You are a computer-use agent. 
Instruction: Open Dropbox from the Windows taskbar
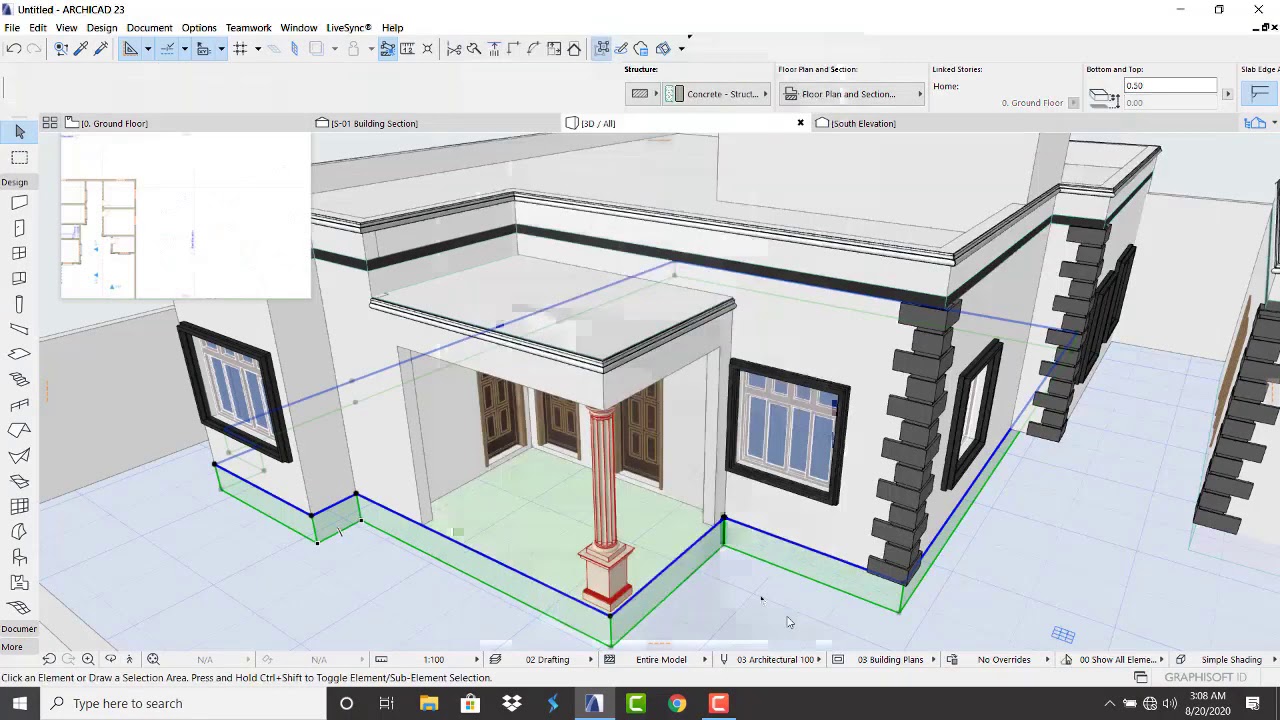tap(512, 703)
